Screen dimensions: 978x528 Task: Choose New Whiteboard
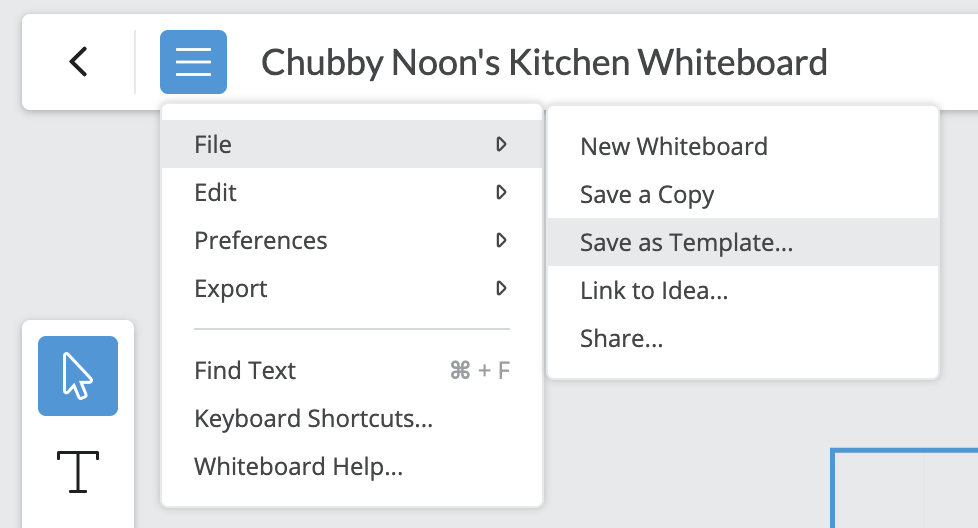coord(743,146)
